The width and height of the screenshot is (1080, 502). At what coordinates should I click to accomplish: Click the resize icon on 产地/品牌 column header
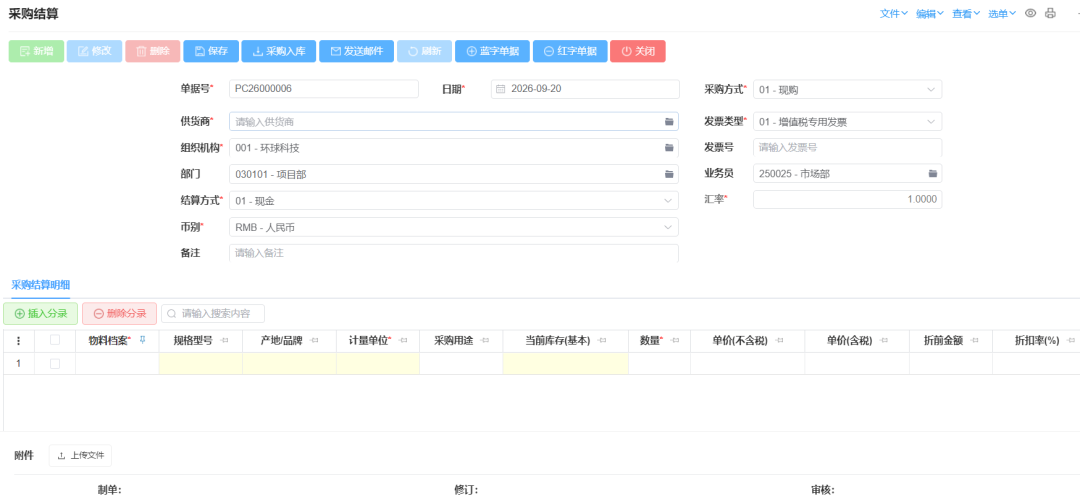[x=314, y=340]
